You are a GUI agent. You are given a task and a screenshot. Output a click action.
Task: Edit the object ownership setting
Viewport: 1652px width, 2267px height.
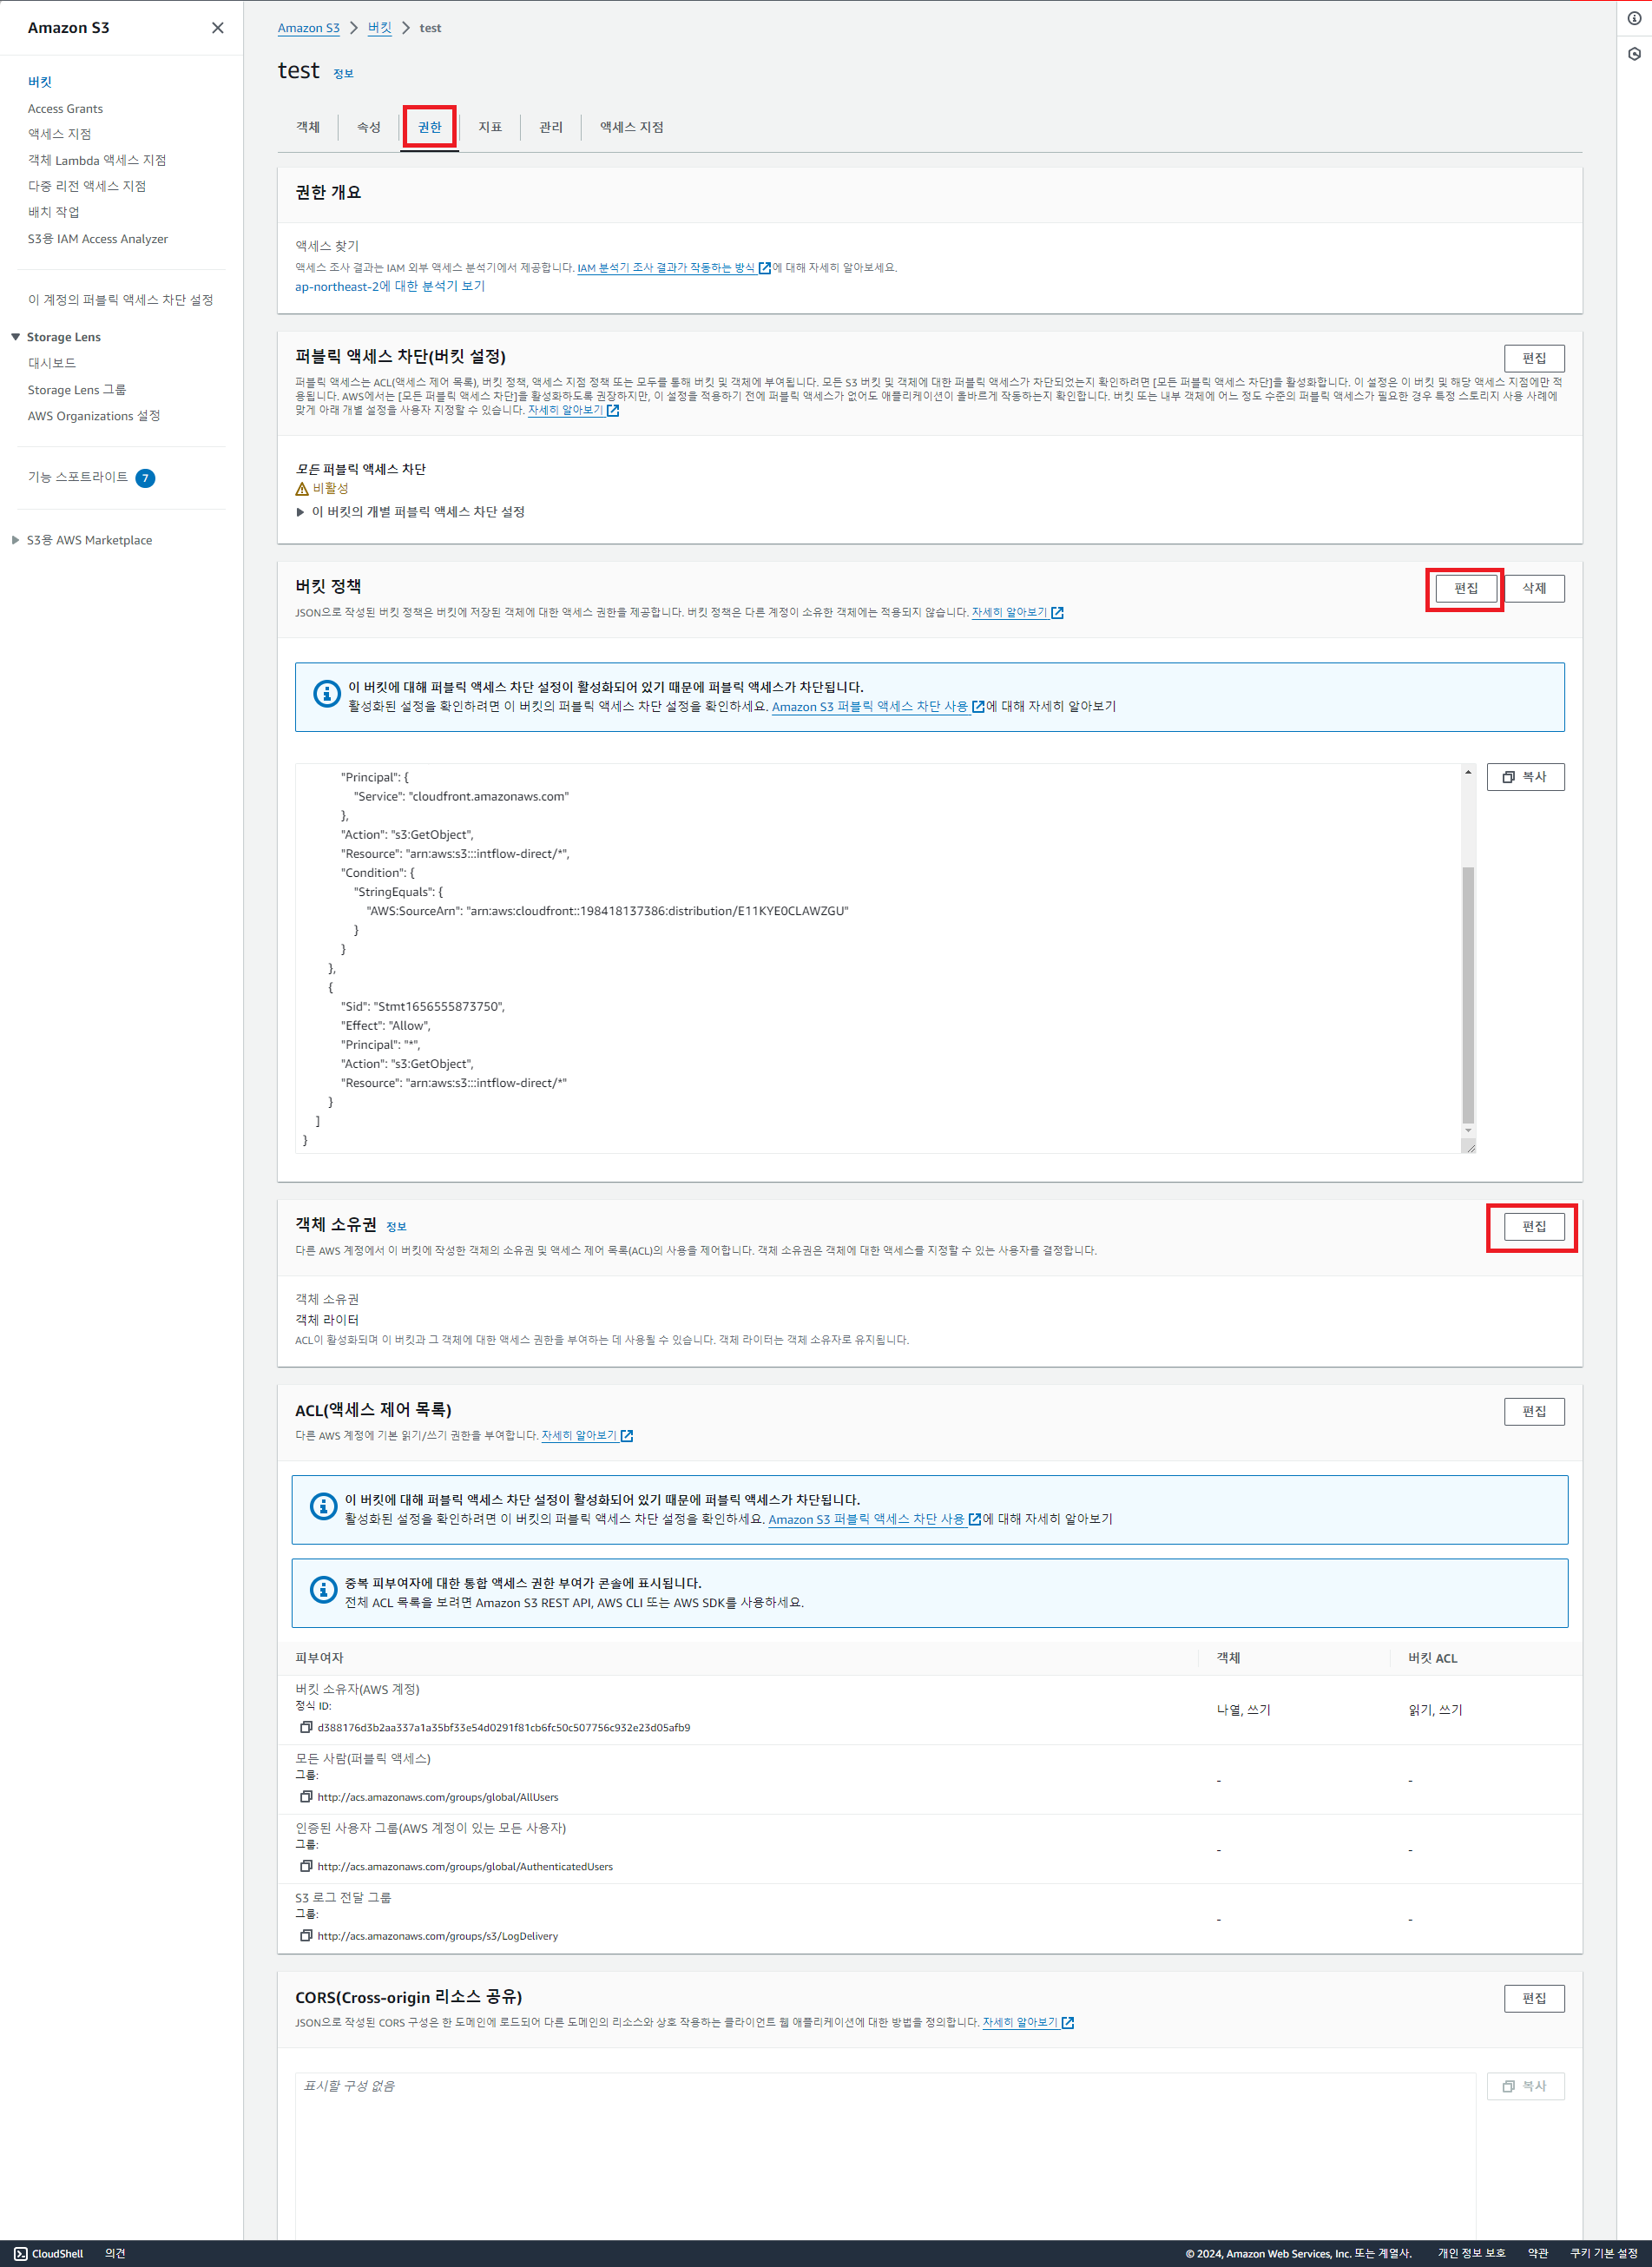tap(1534, 1226)
